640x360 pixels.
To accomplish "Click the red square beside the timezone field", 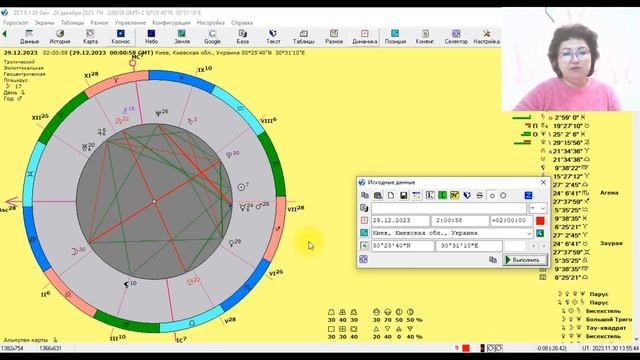I will pyautogui.click(x=540, y=220).
